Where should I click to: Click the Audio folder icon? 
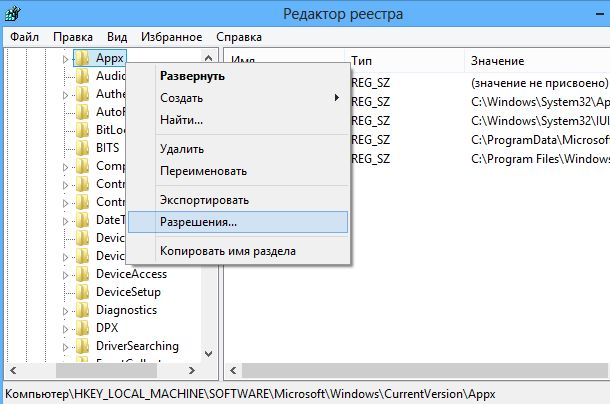tap(82, 76)
